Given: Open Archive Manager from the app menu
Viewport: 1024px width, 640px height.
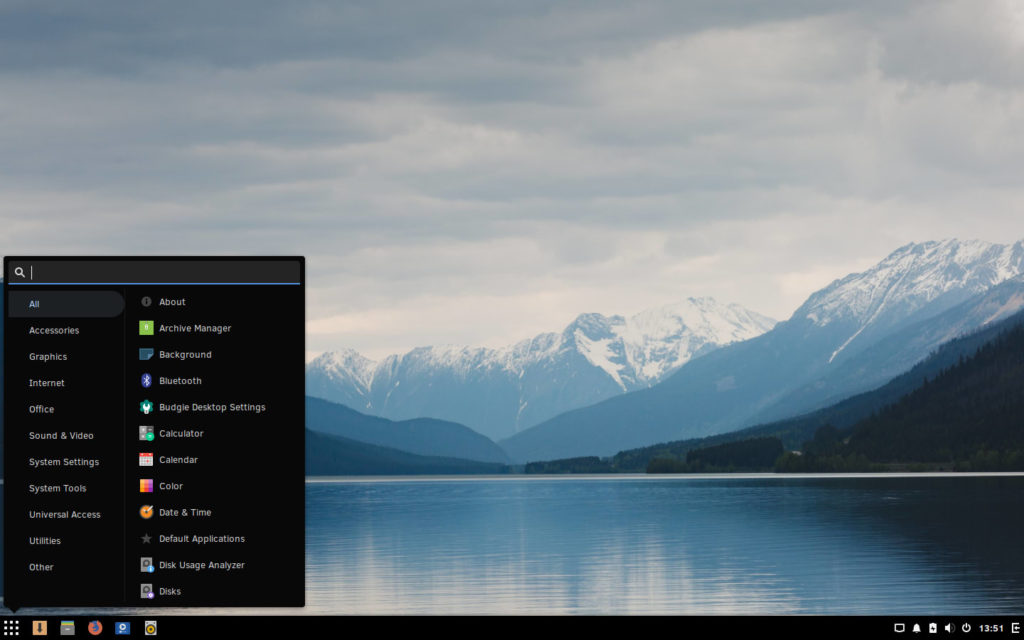Looking at the screenshot, I should [195, 328].
